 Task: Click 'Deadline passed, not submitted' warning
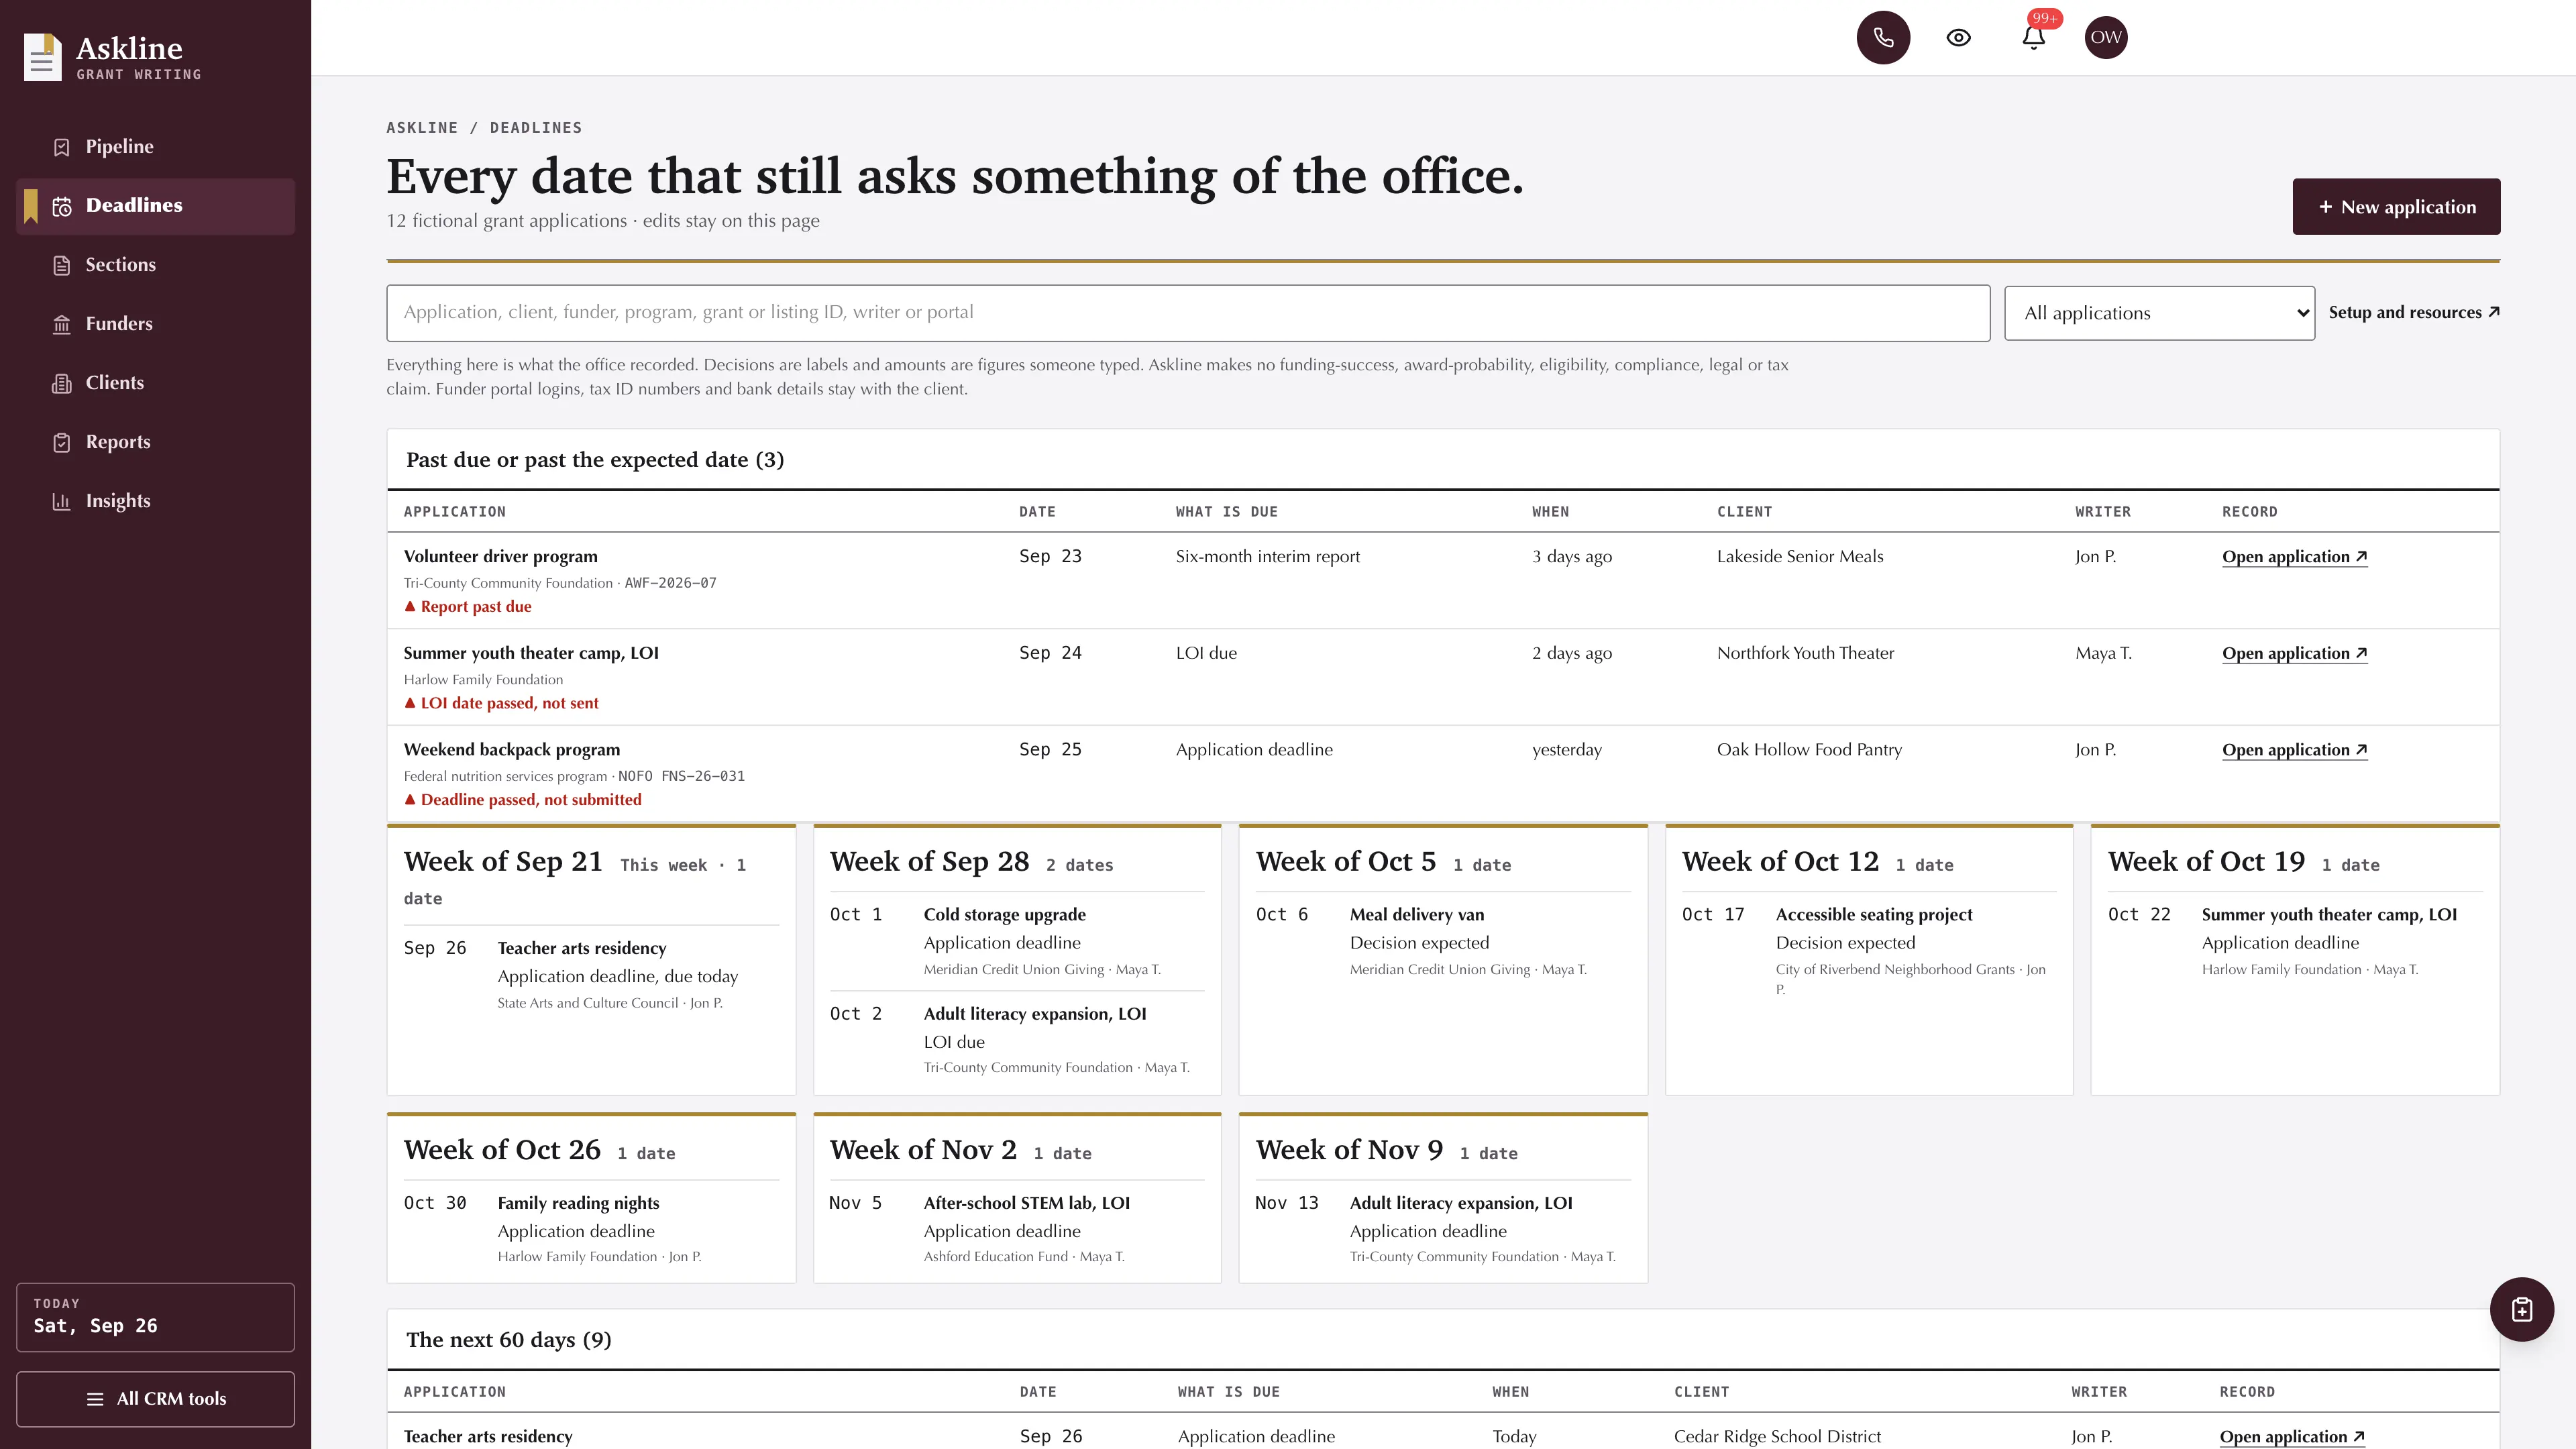tap(531, 799)
